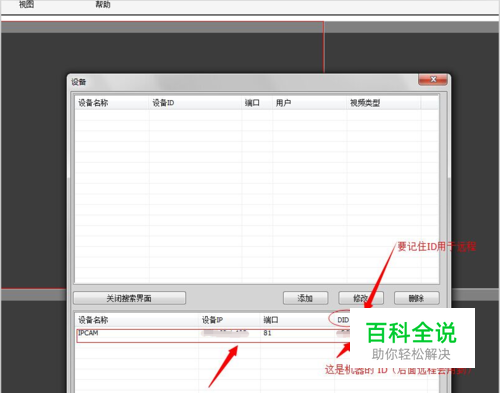Close the 设备 dialog window

433,79
